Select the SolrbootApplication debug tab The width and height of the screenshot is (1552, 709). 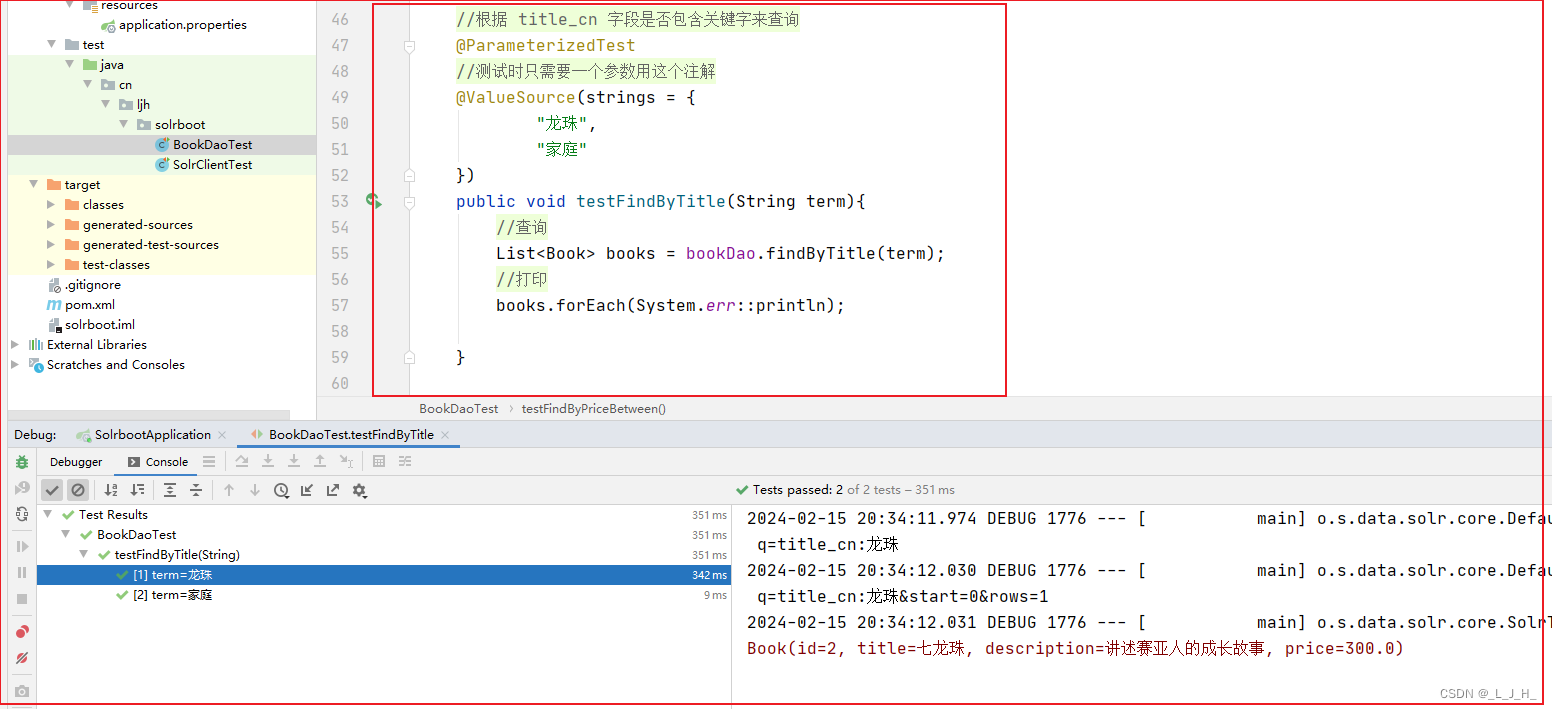[x=150, y=434]
